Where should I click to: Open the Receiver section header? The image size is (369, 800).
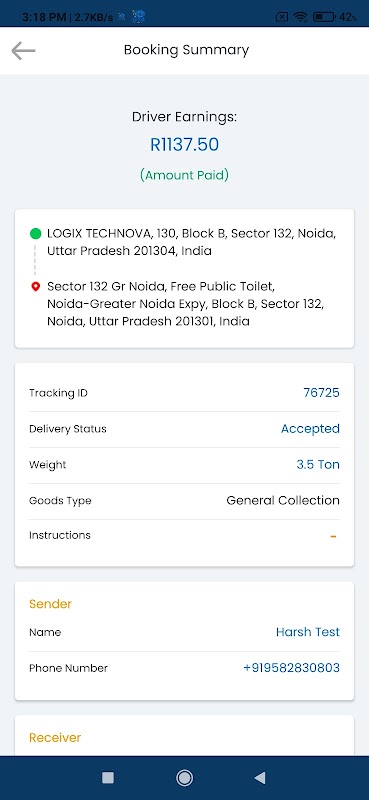pos(55,738)
